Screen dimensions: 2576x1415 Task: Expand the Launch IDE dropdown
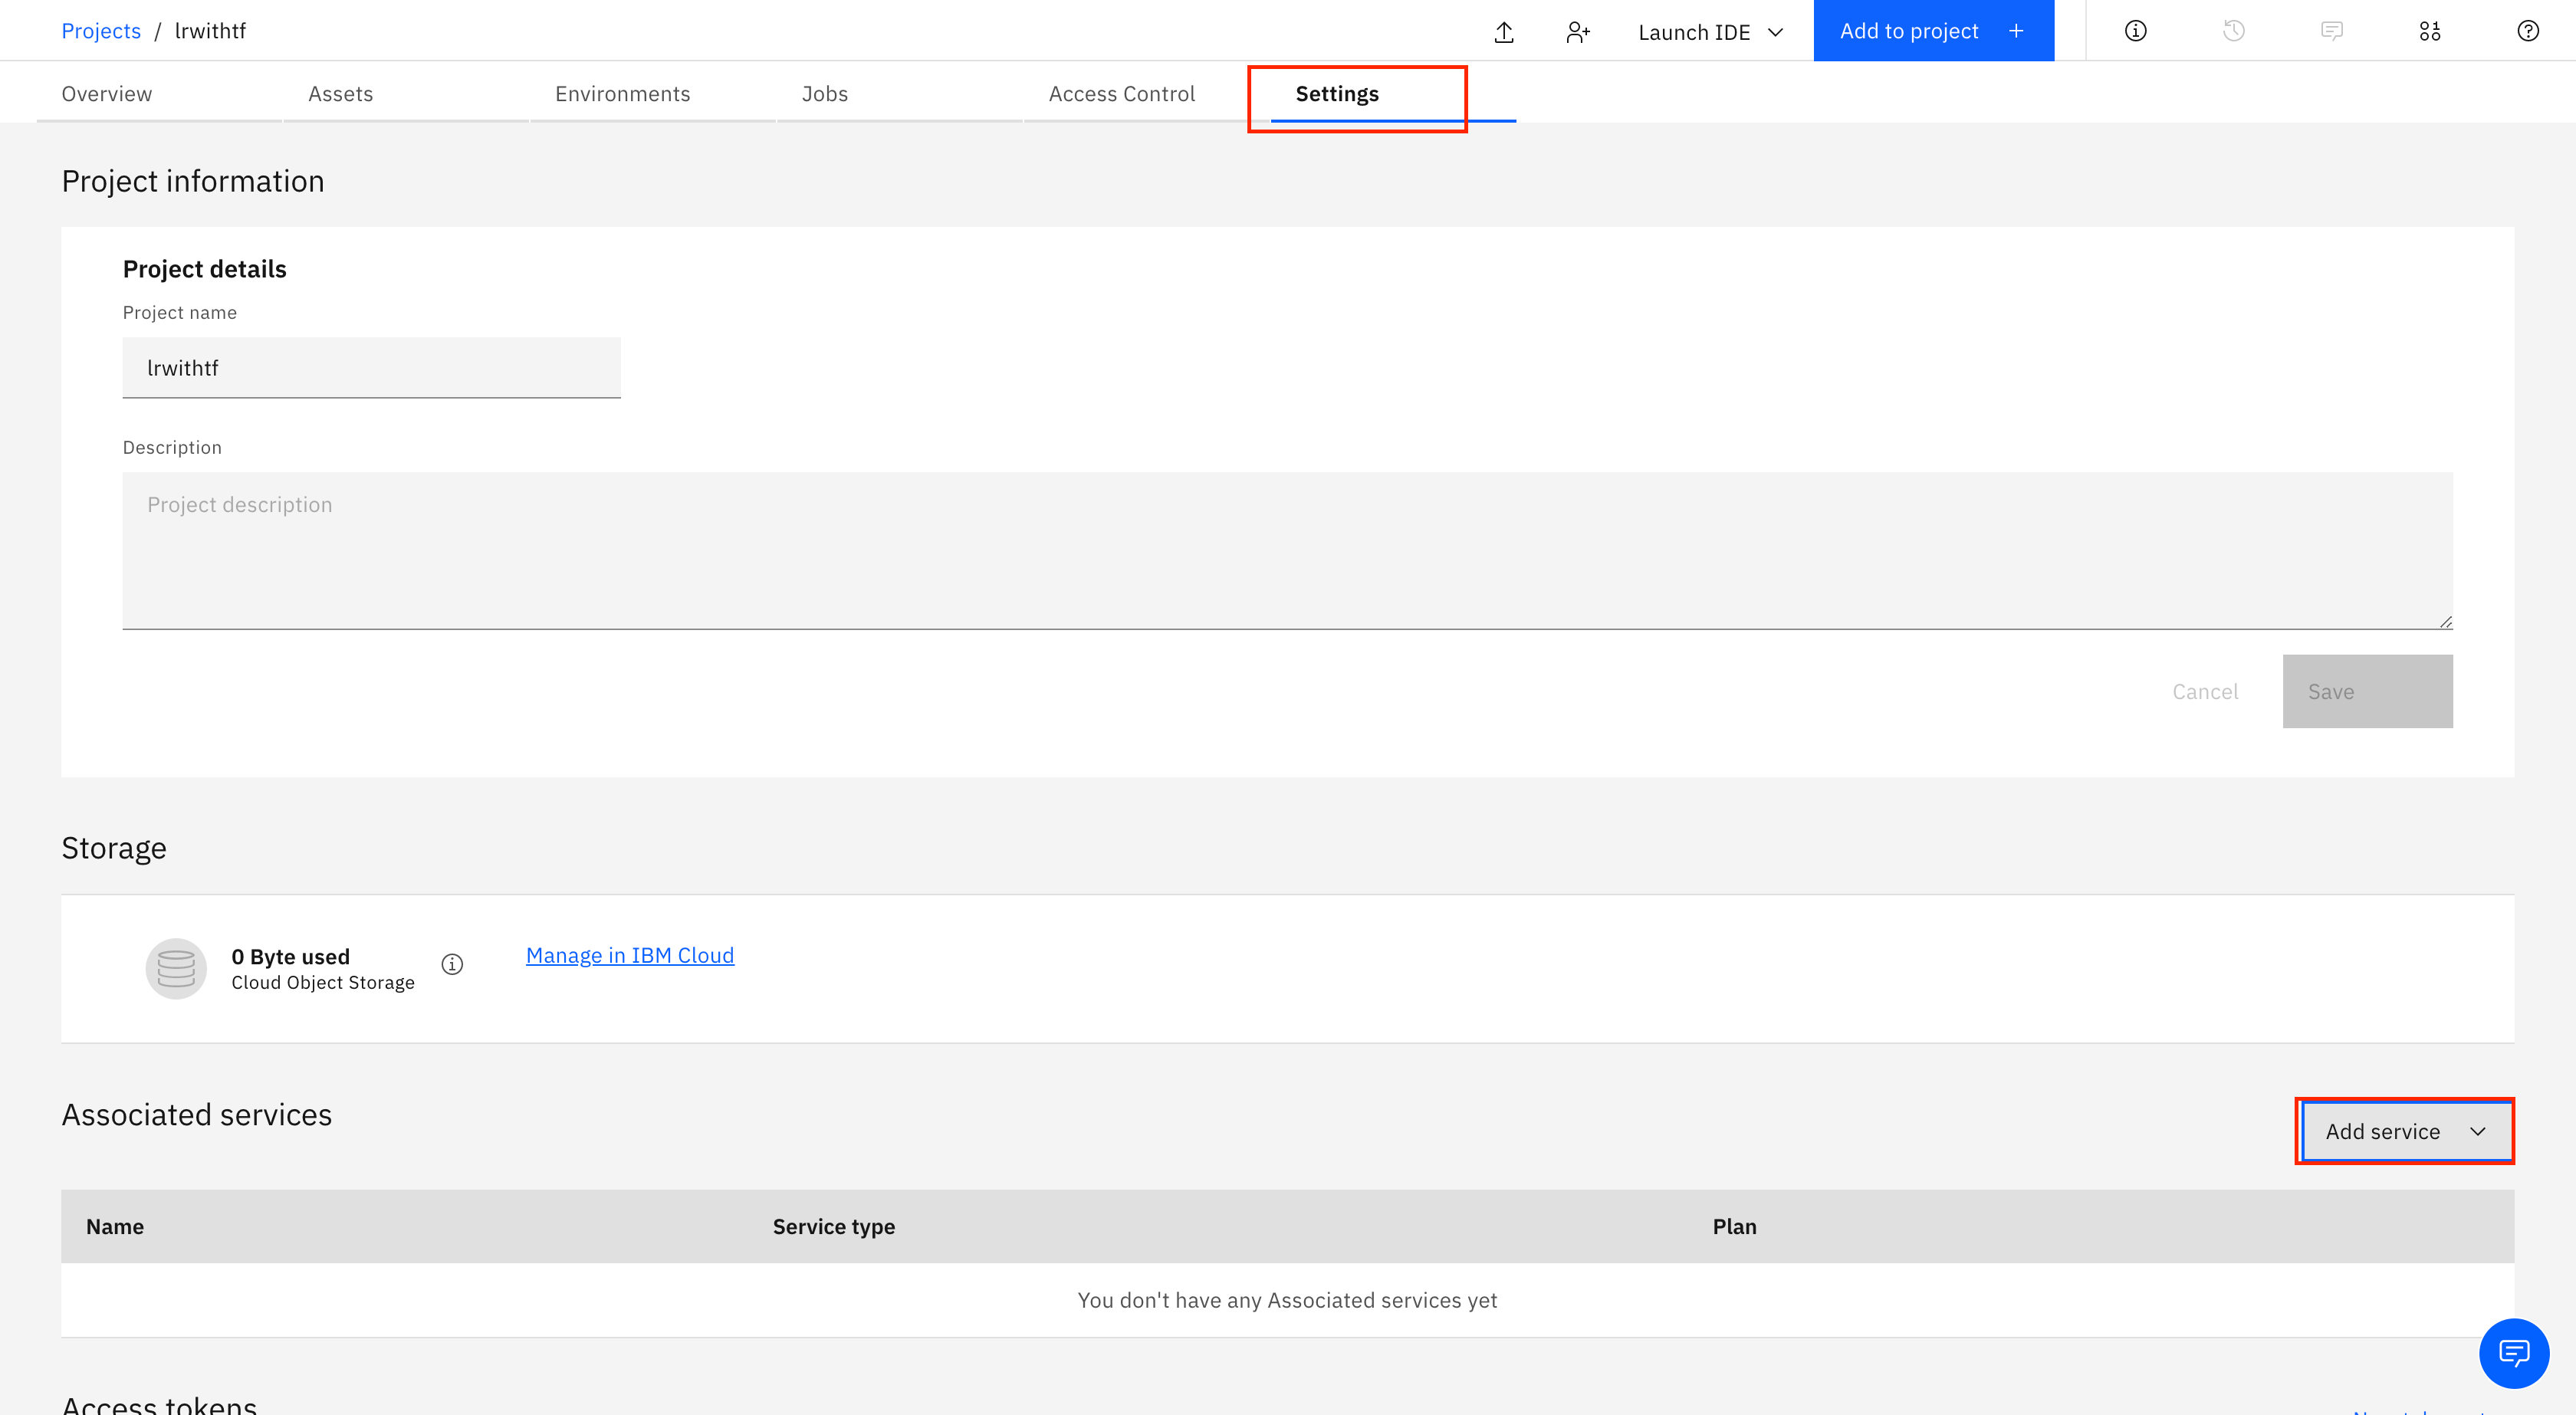point(1710,32)
